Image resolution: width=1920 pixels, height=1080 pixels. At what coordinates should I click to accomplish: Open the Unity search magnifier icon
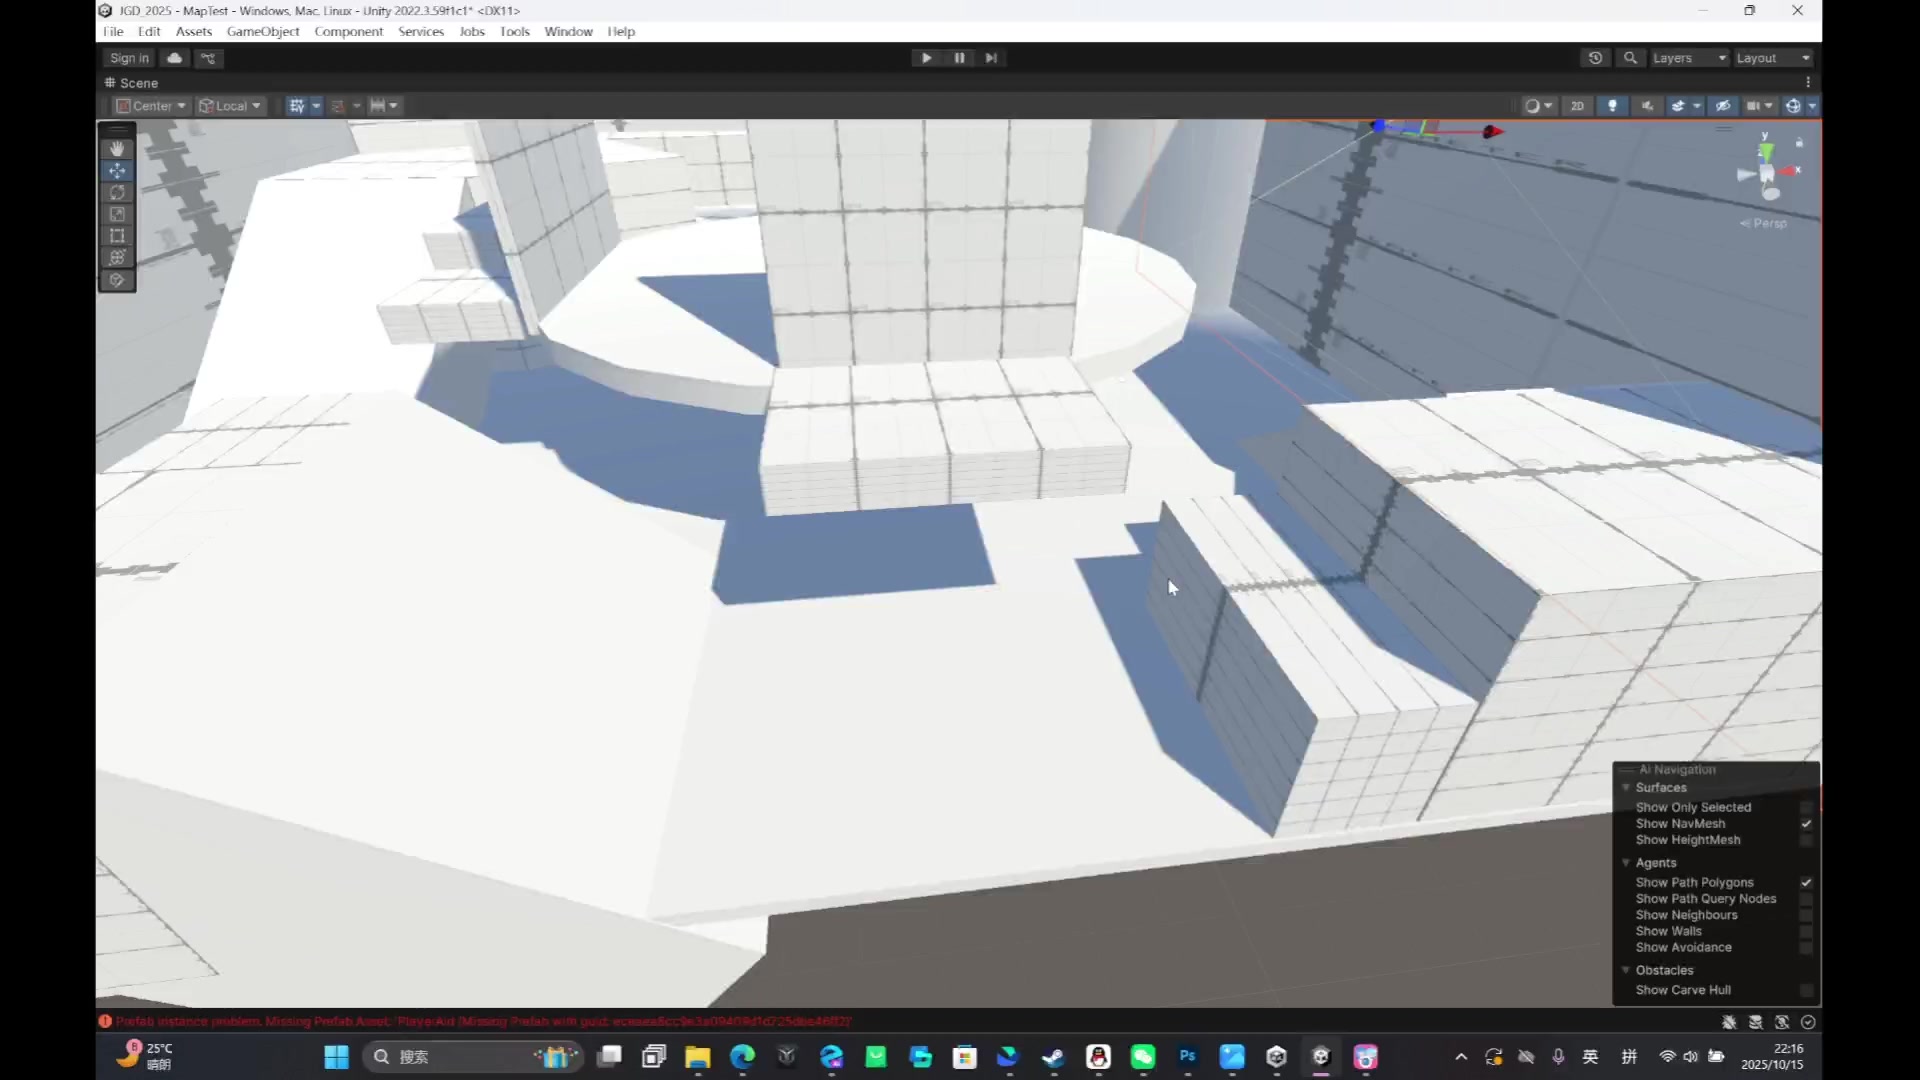coord(1630,58)
